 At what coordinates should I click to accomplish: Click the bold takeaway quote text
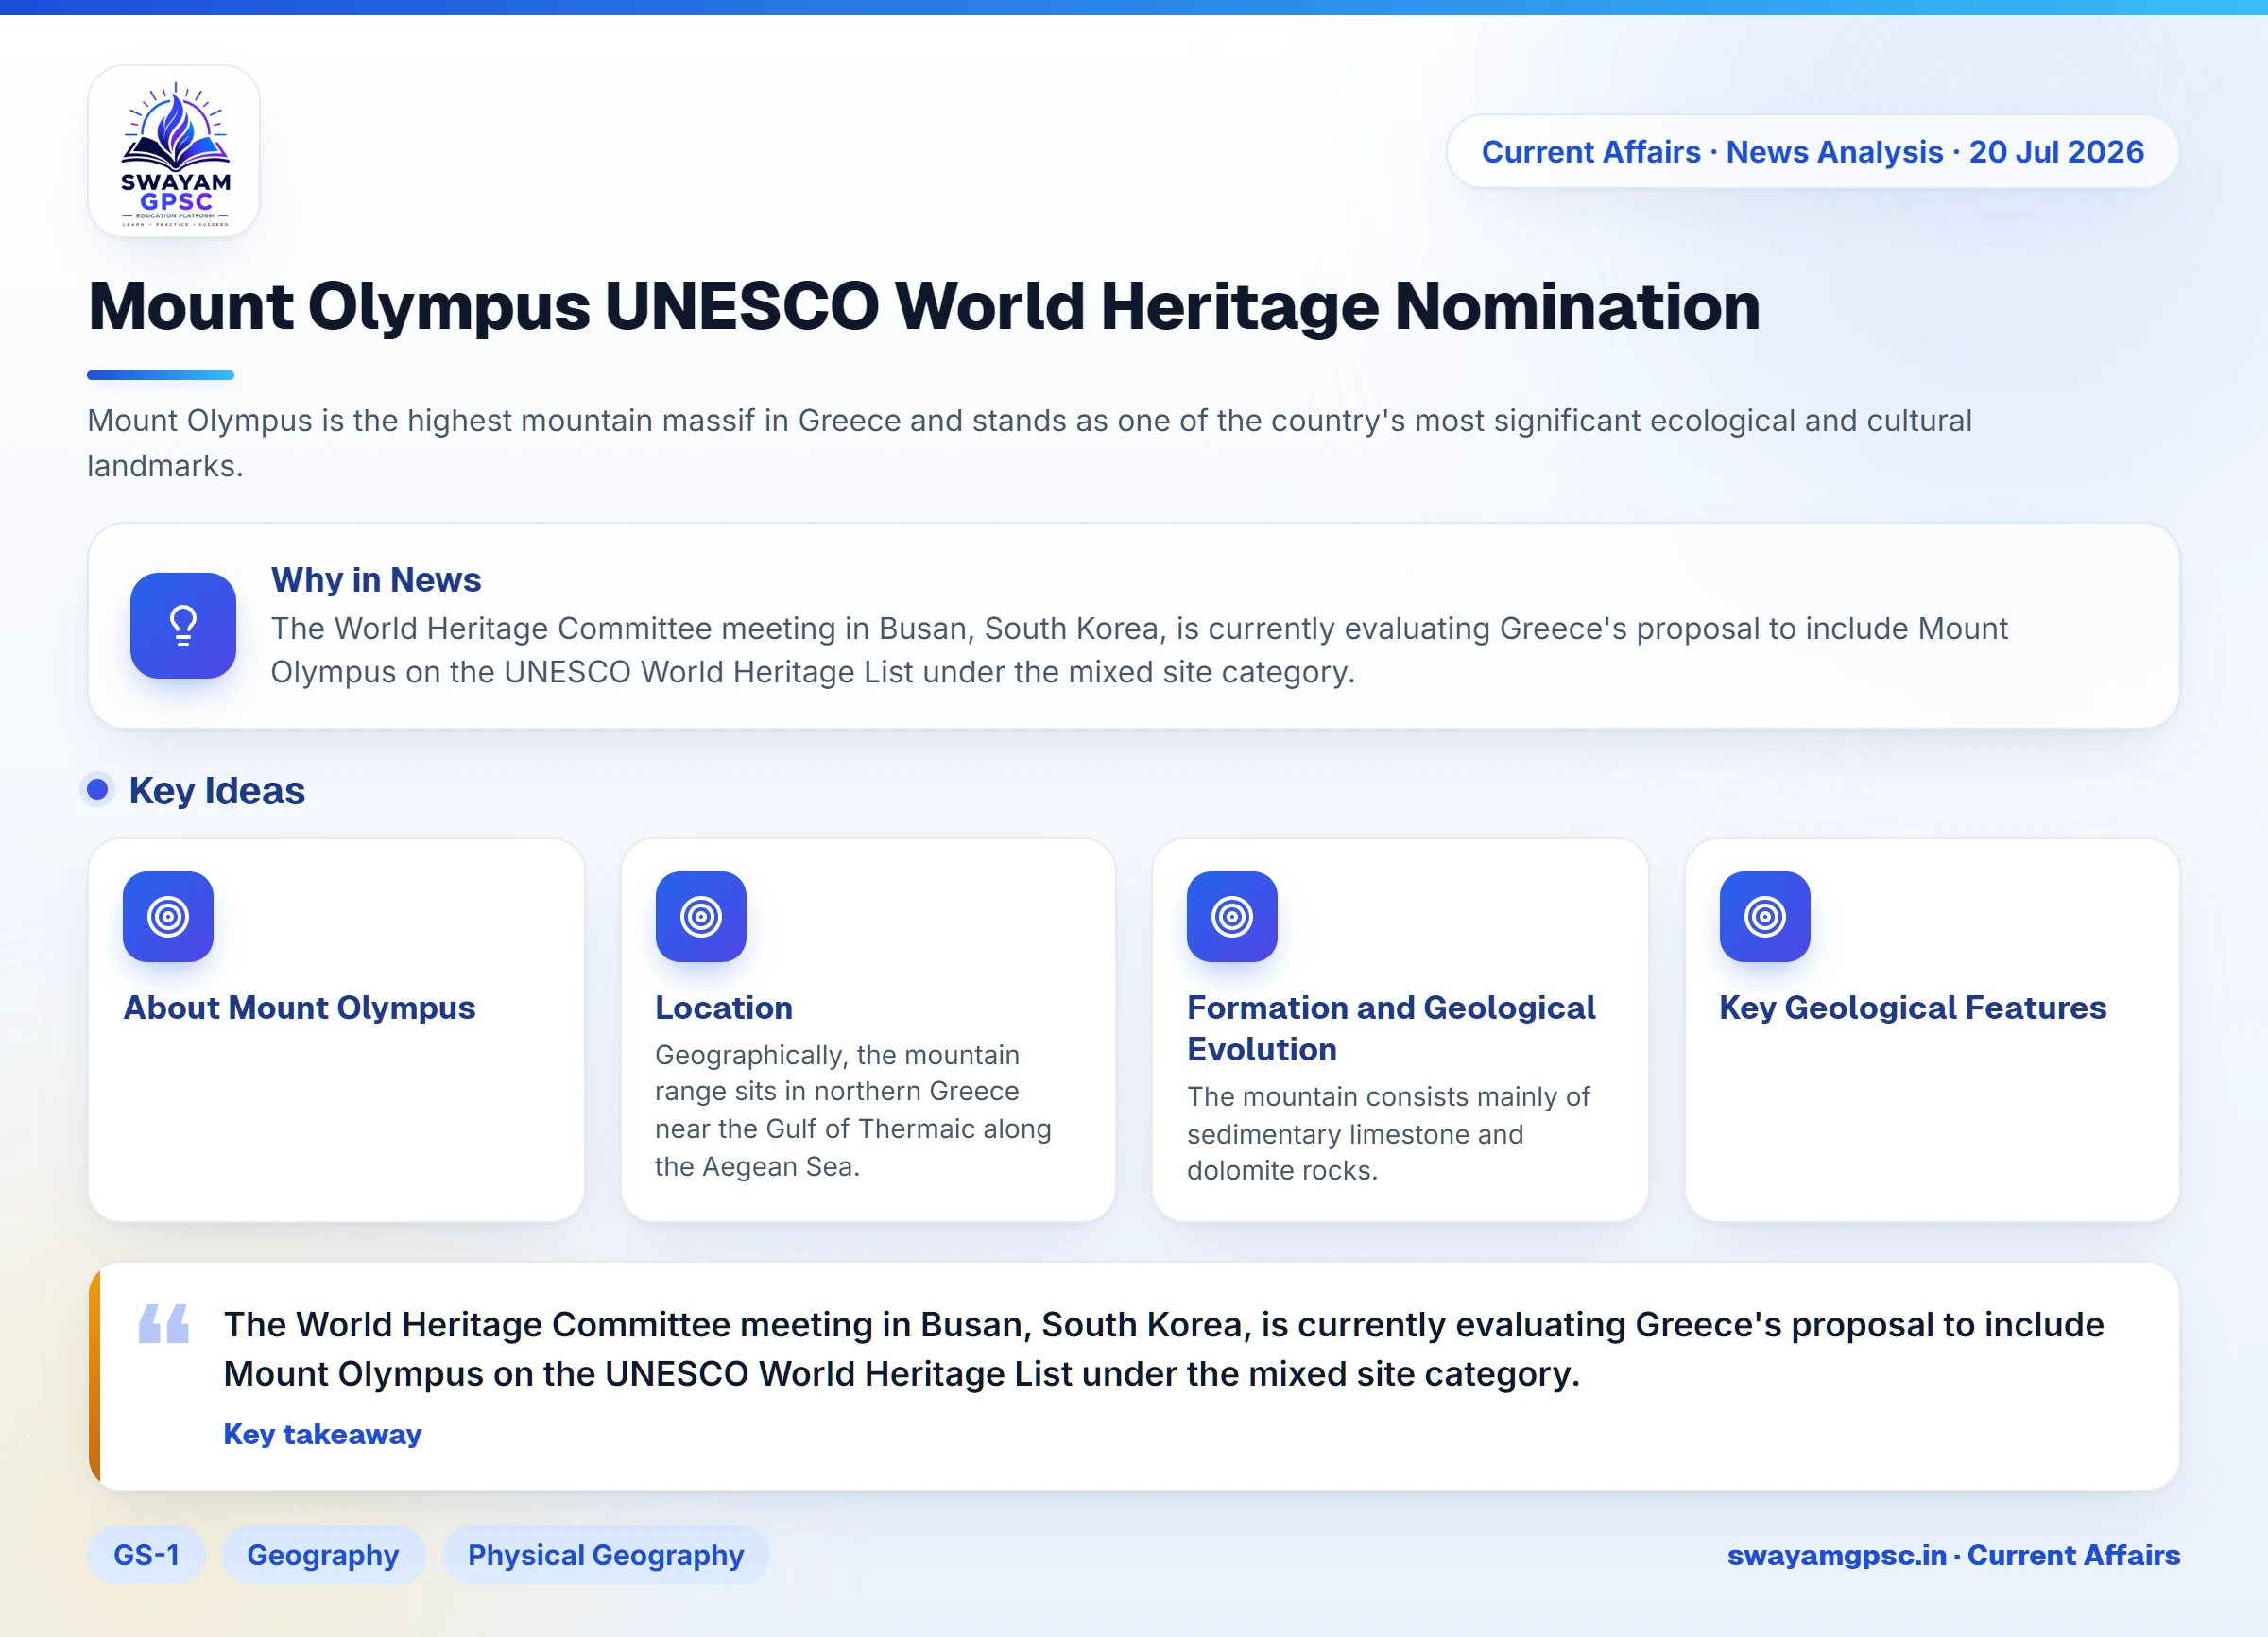pos(1164,1349)
